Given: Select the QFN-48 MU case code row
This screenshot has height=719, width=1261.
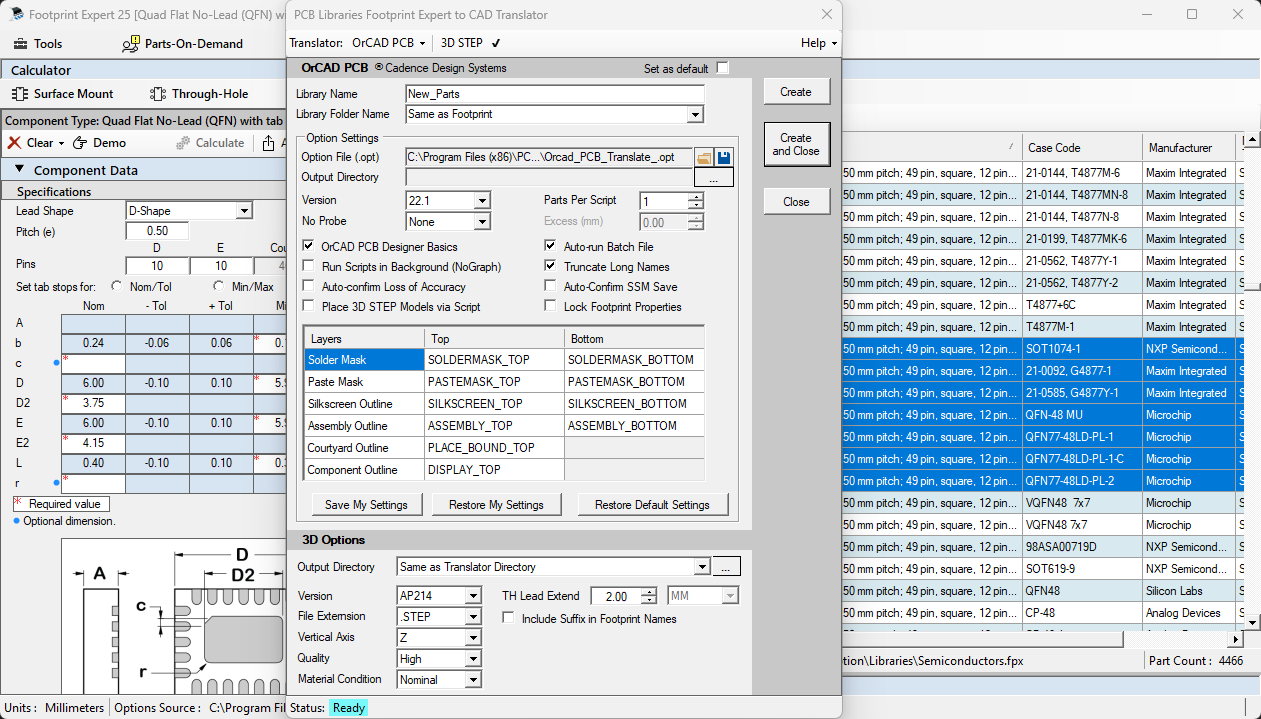Looking at the screenshot, I should click(1083, 415).
